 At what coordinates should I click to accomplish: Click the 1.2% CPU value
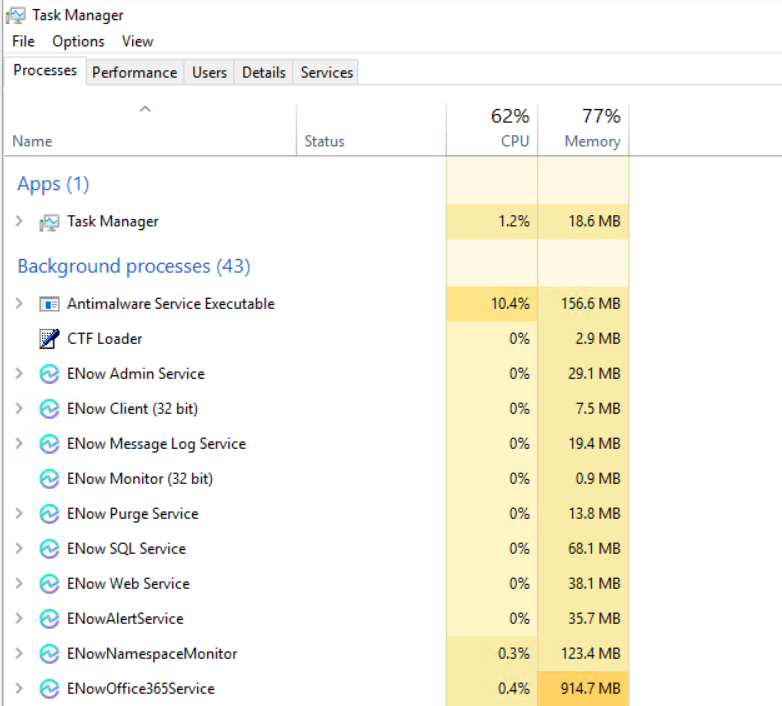pyautogui.click(x=514, y=221)
